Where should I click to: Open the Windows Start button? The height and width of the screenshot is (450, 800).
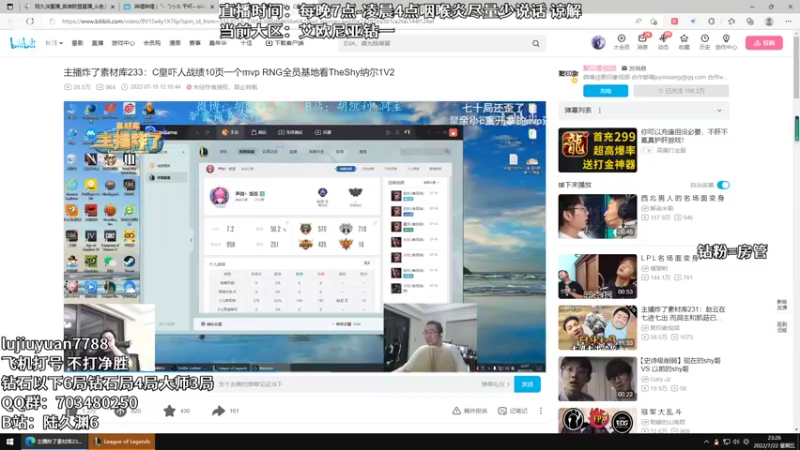pyautogui.click(x=10, y=442)
